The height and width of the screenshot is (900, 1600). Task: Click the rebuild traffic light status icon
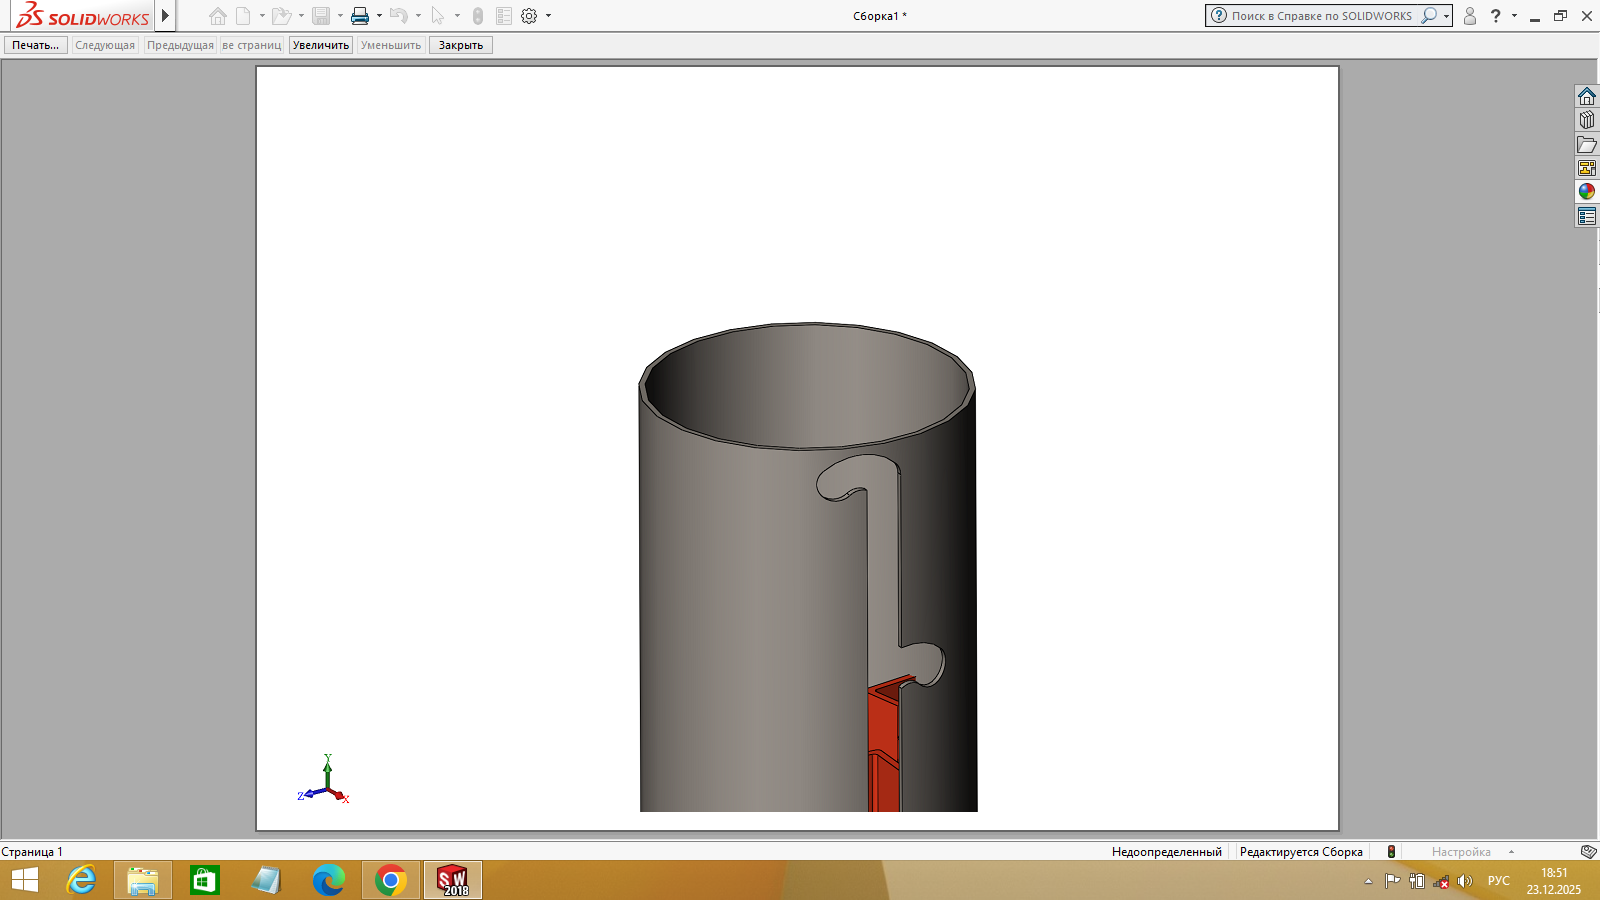[x=1391, y=852]
